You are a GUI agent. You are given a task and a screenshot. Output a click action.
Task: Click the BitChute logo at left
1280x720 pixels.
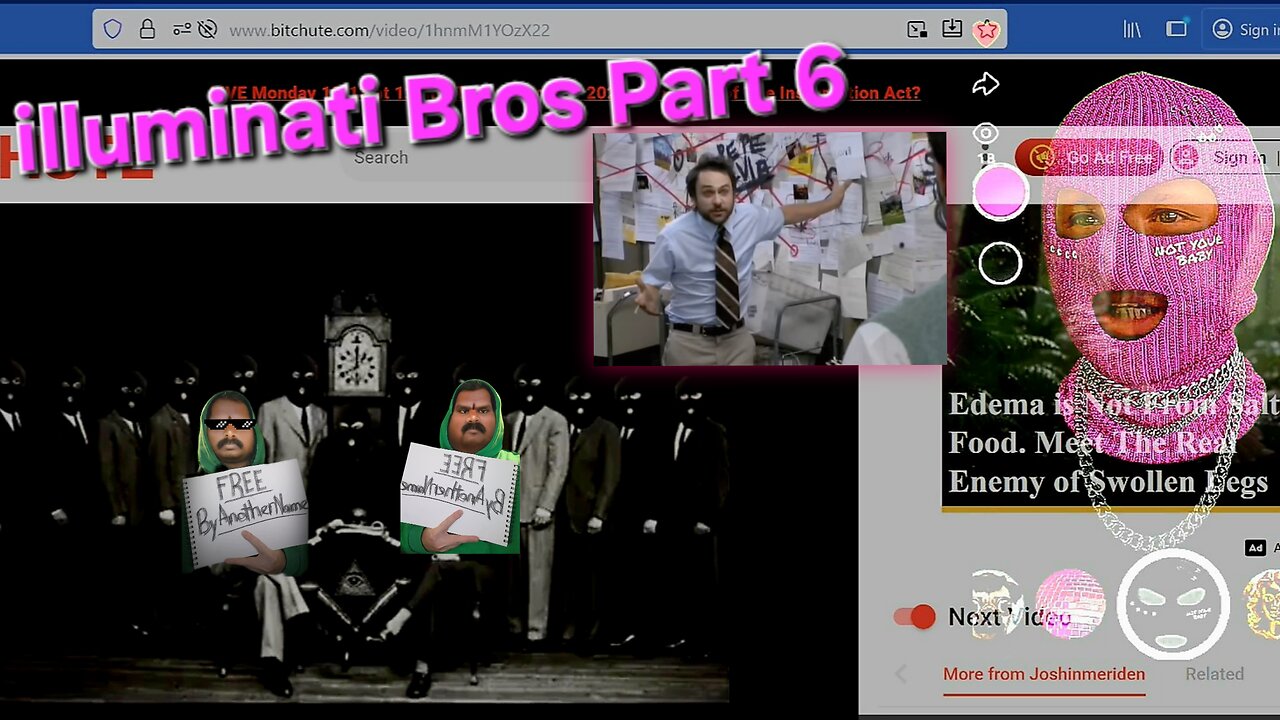pyautogui.click(x=76, y=157)
